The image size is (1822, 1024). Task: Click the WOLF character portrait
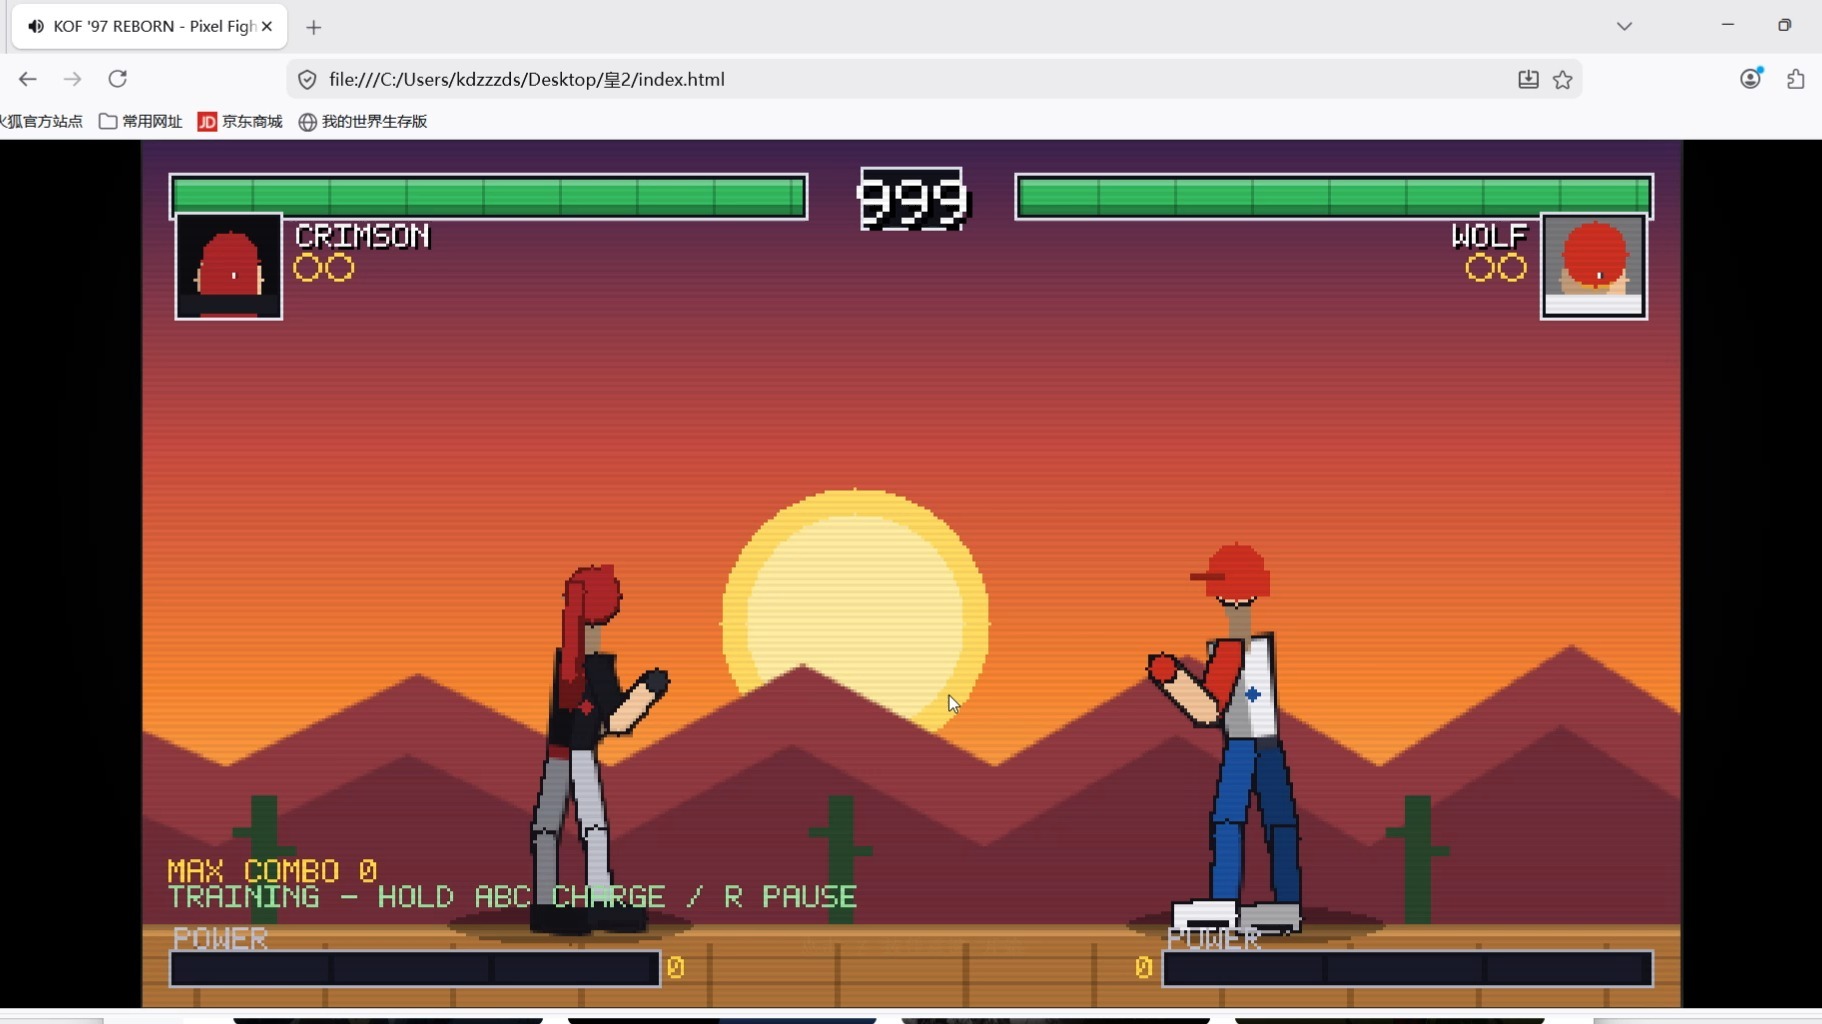(x=1594, y=267)
